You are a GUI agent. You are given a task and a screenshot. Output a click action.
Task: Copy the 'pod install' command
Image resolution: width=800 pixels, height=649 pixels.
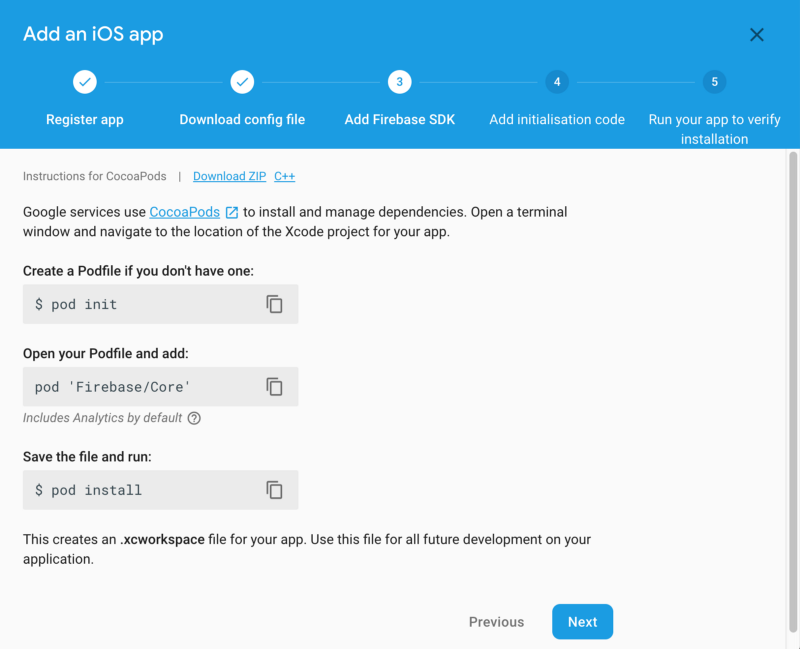point(275,490)
